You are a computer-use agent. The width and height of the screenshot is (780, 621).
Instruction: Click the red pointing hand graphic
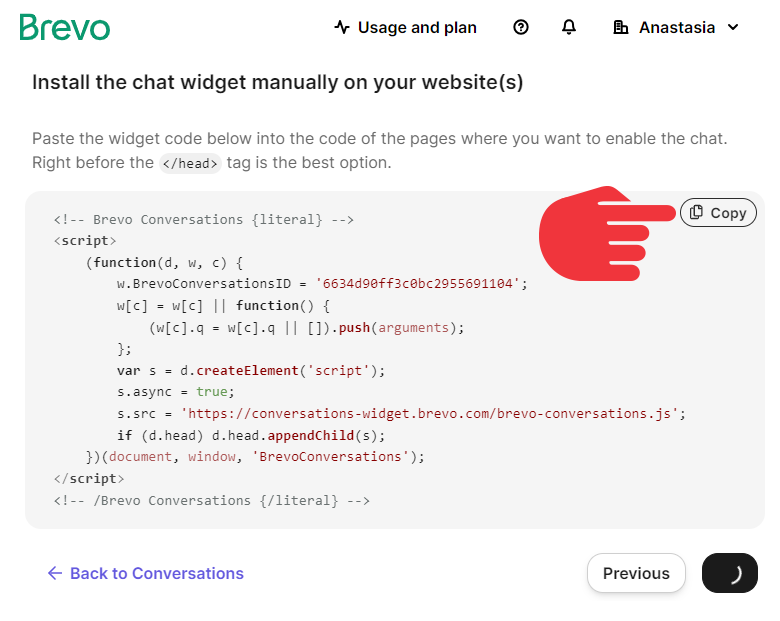coord(606,234)
